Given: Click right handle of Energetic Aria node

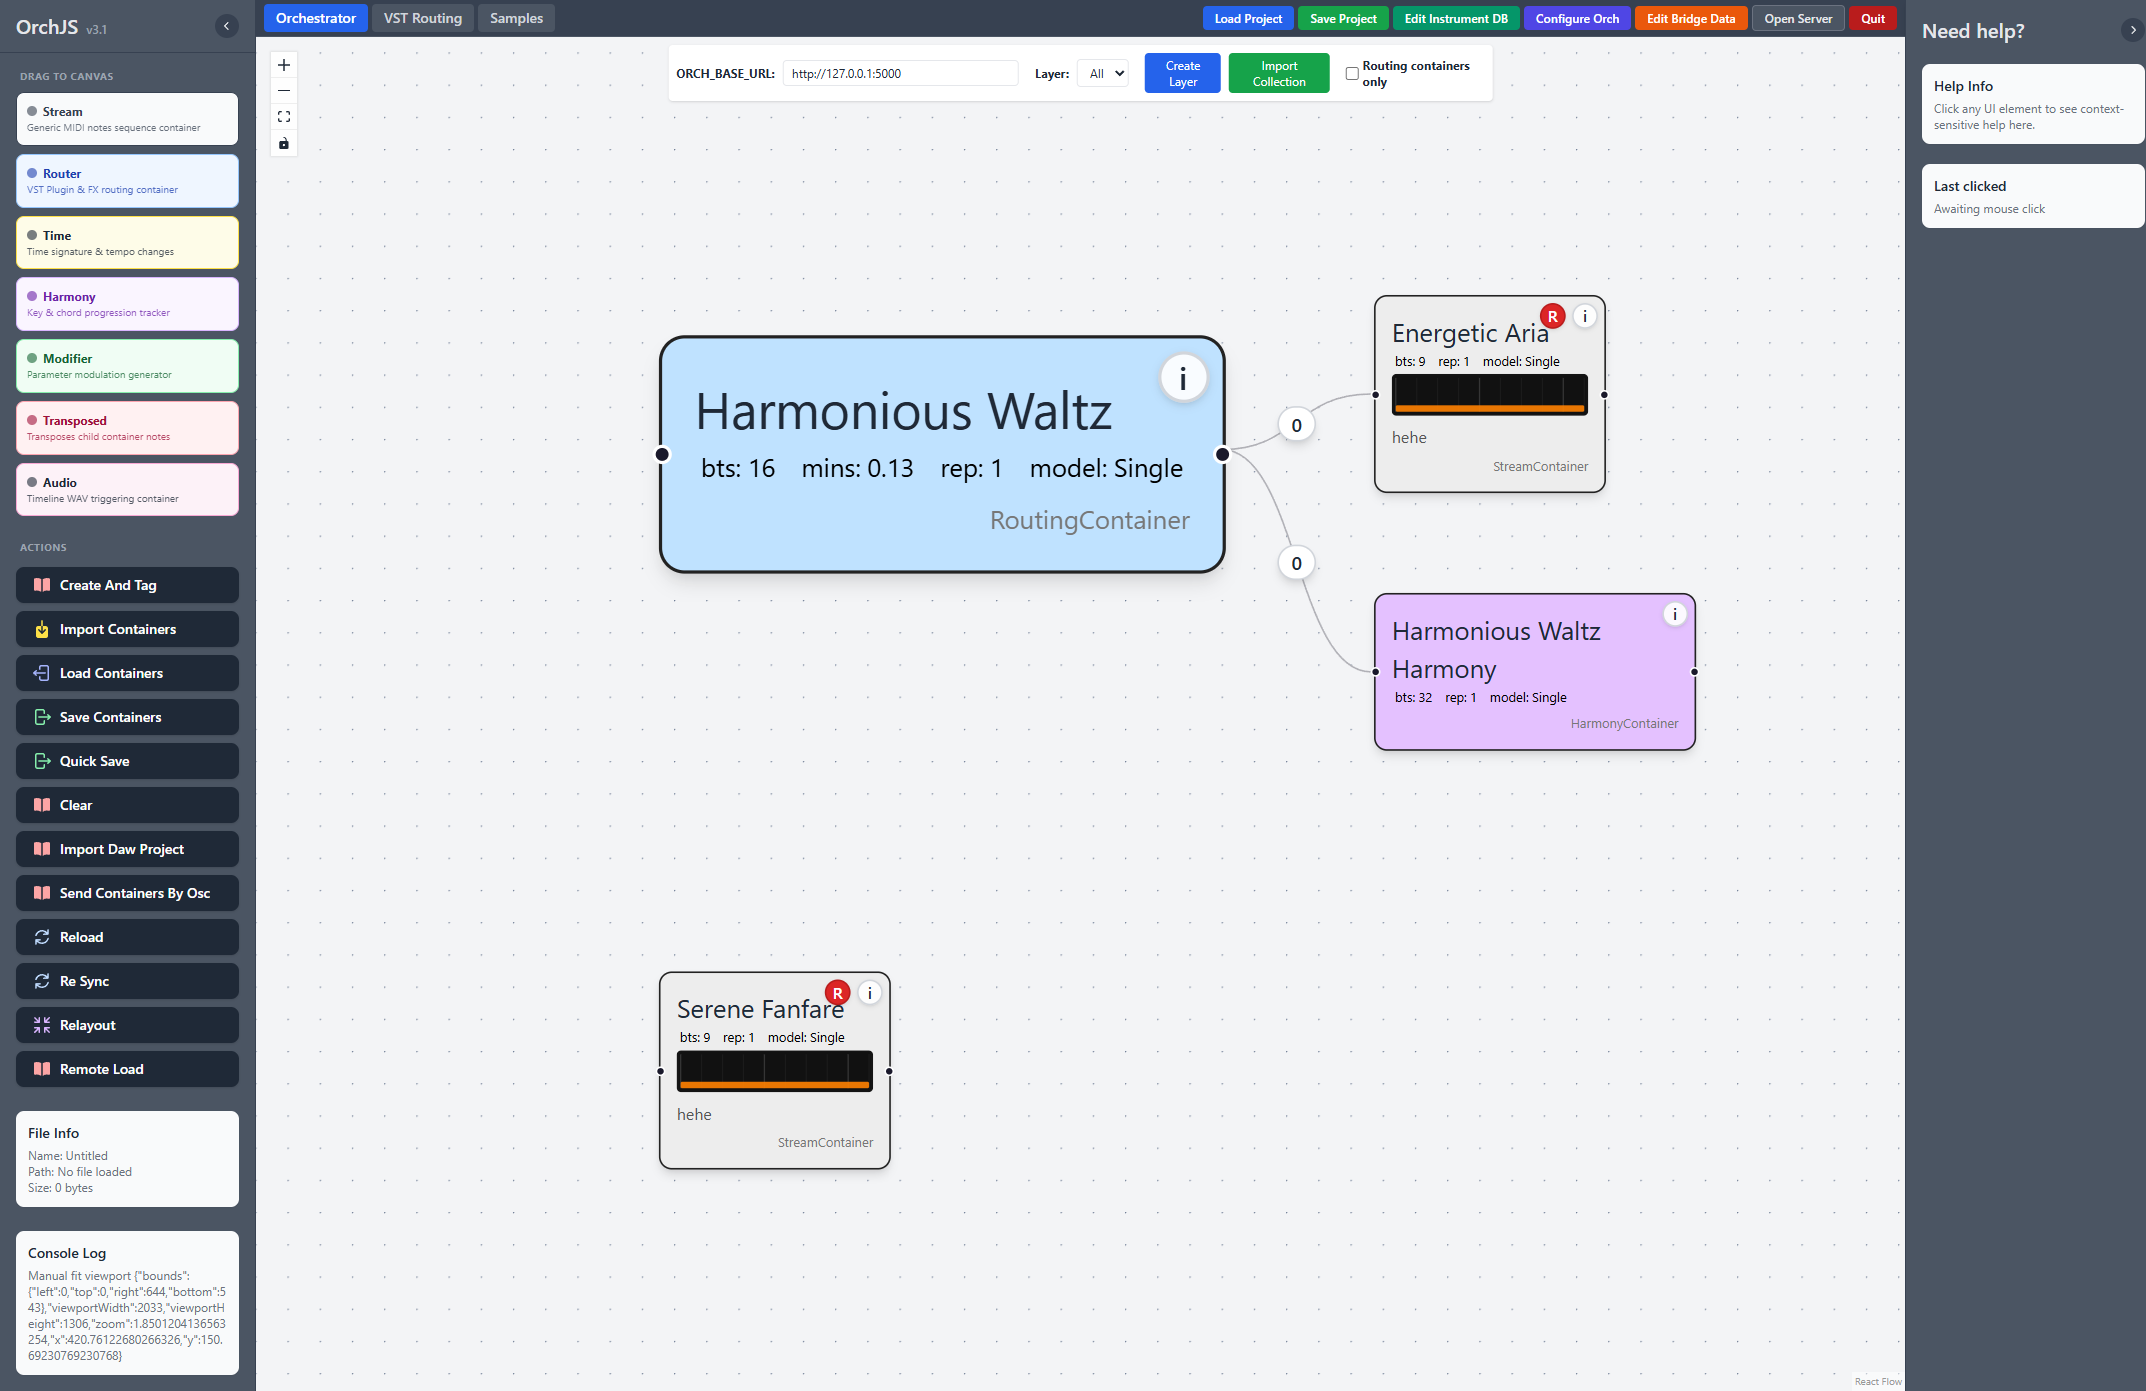Looking at the screenshot, I should coord(1604,395).
